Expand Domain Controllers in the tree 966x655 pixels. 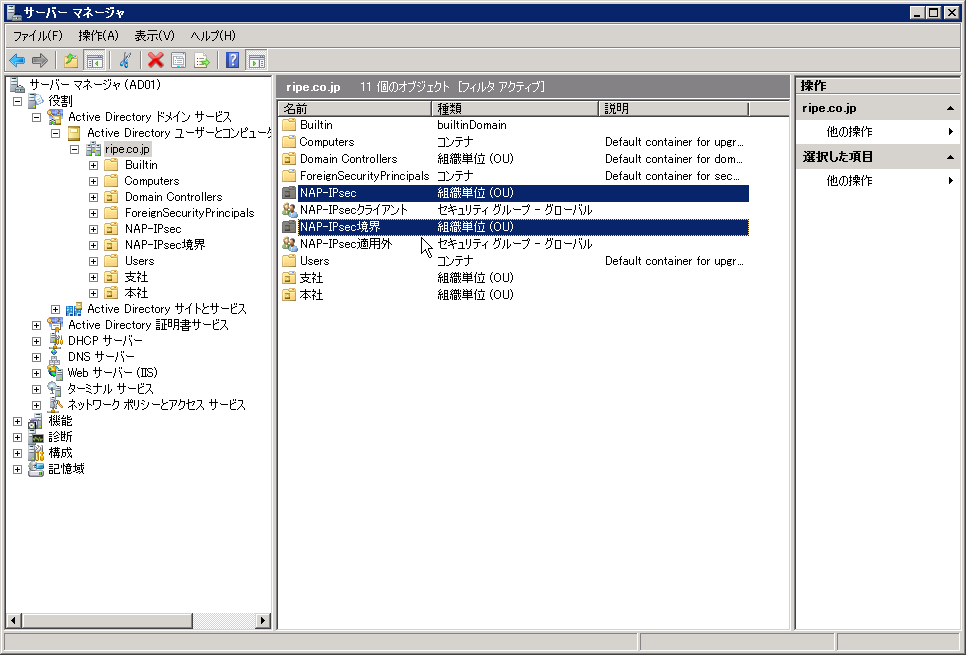pos(94,197)
